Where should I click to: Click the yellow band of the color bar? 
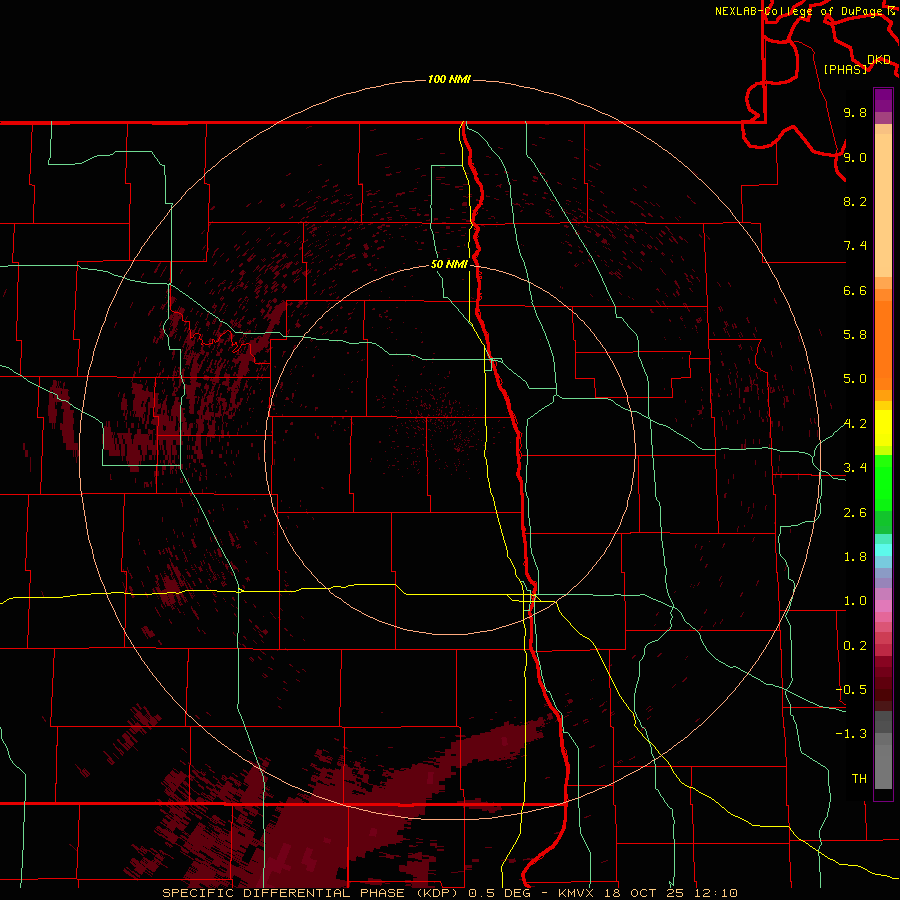pyautogui.click(x=883, y=428)
